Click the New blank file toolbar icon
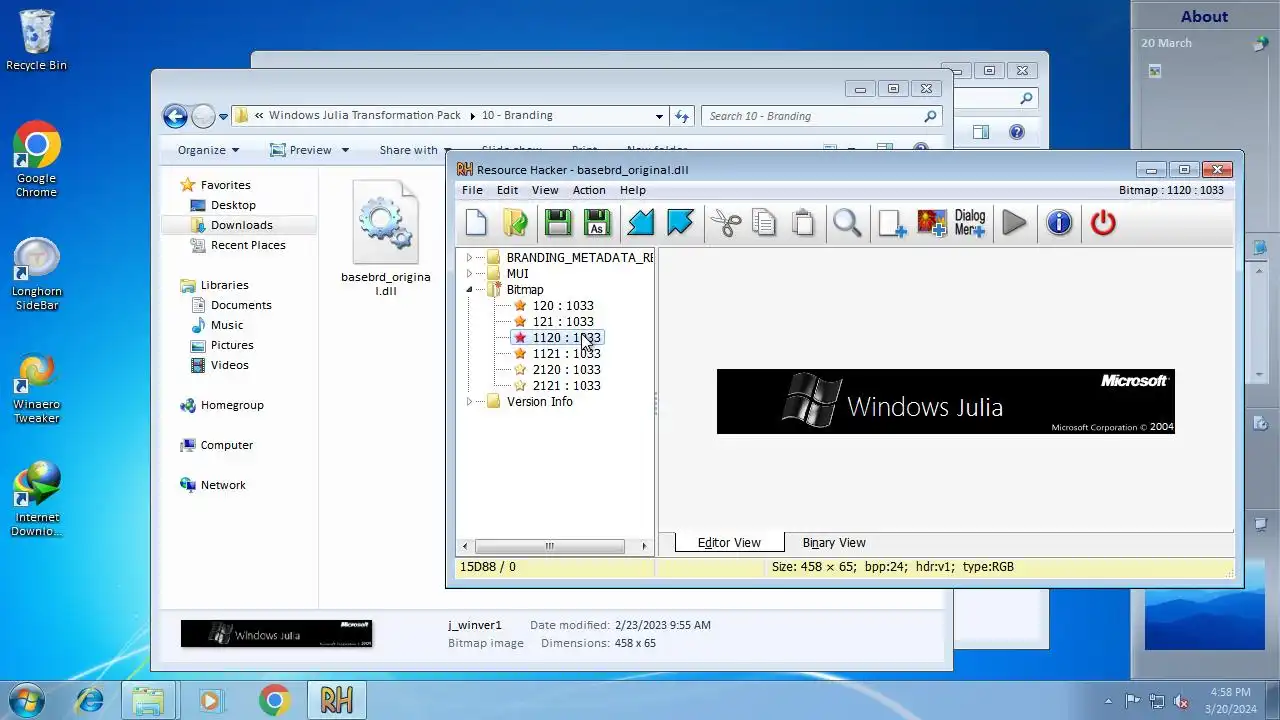This screenshot has width=1280, height=720. [476, 222]
